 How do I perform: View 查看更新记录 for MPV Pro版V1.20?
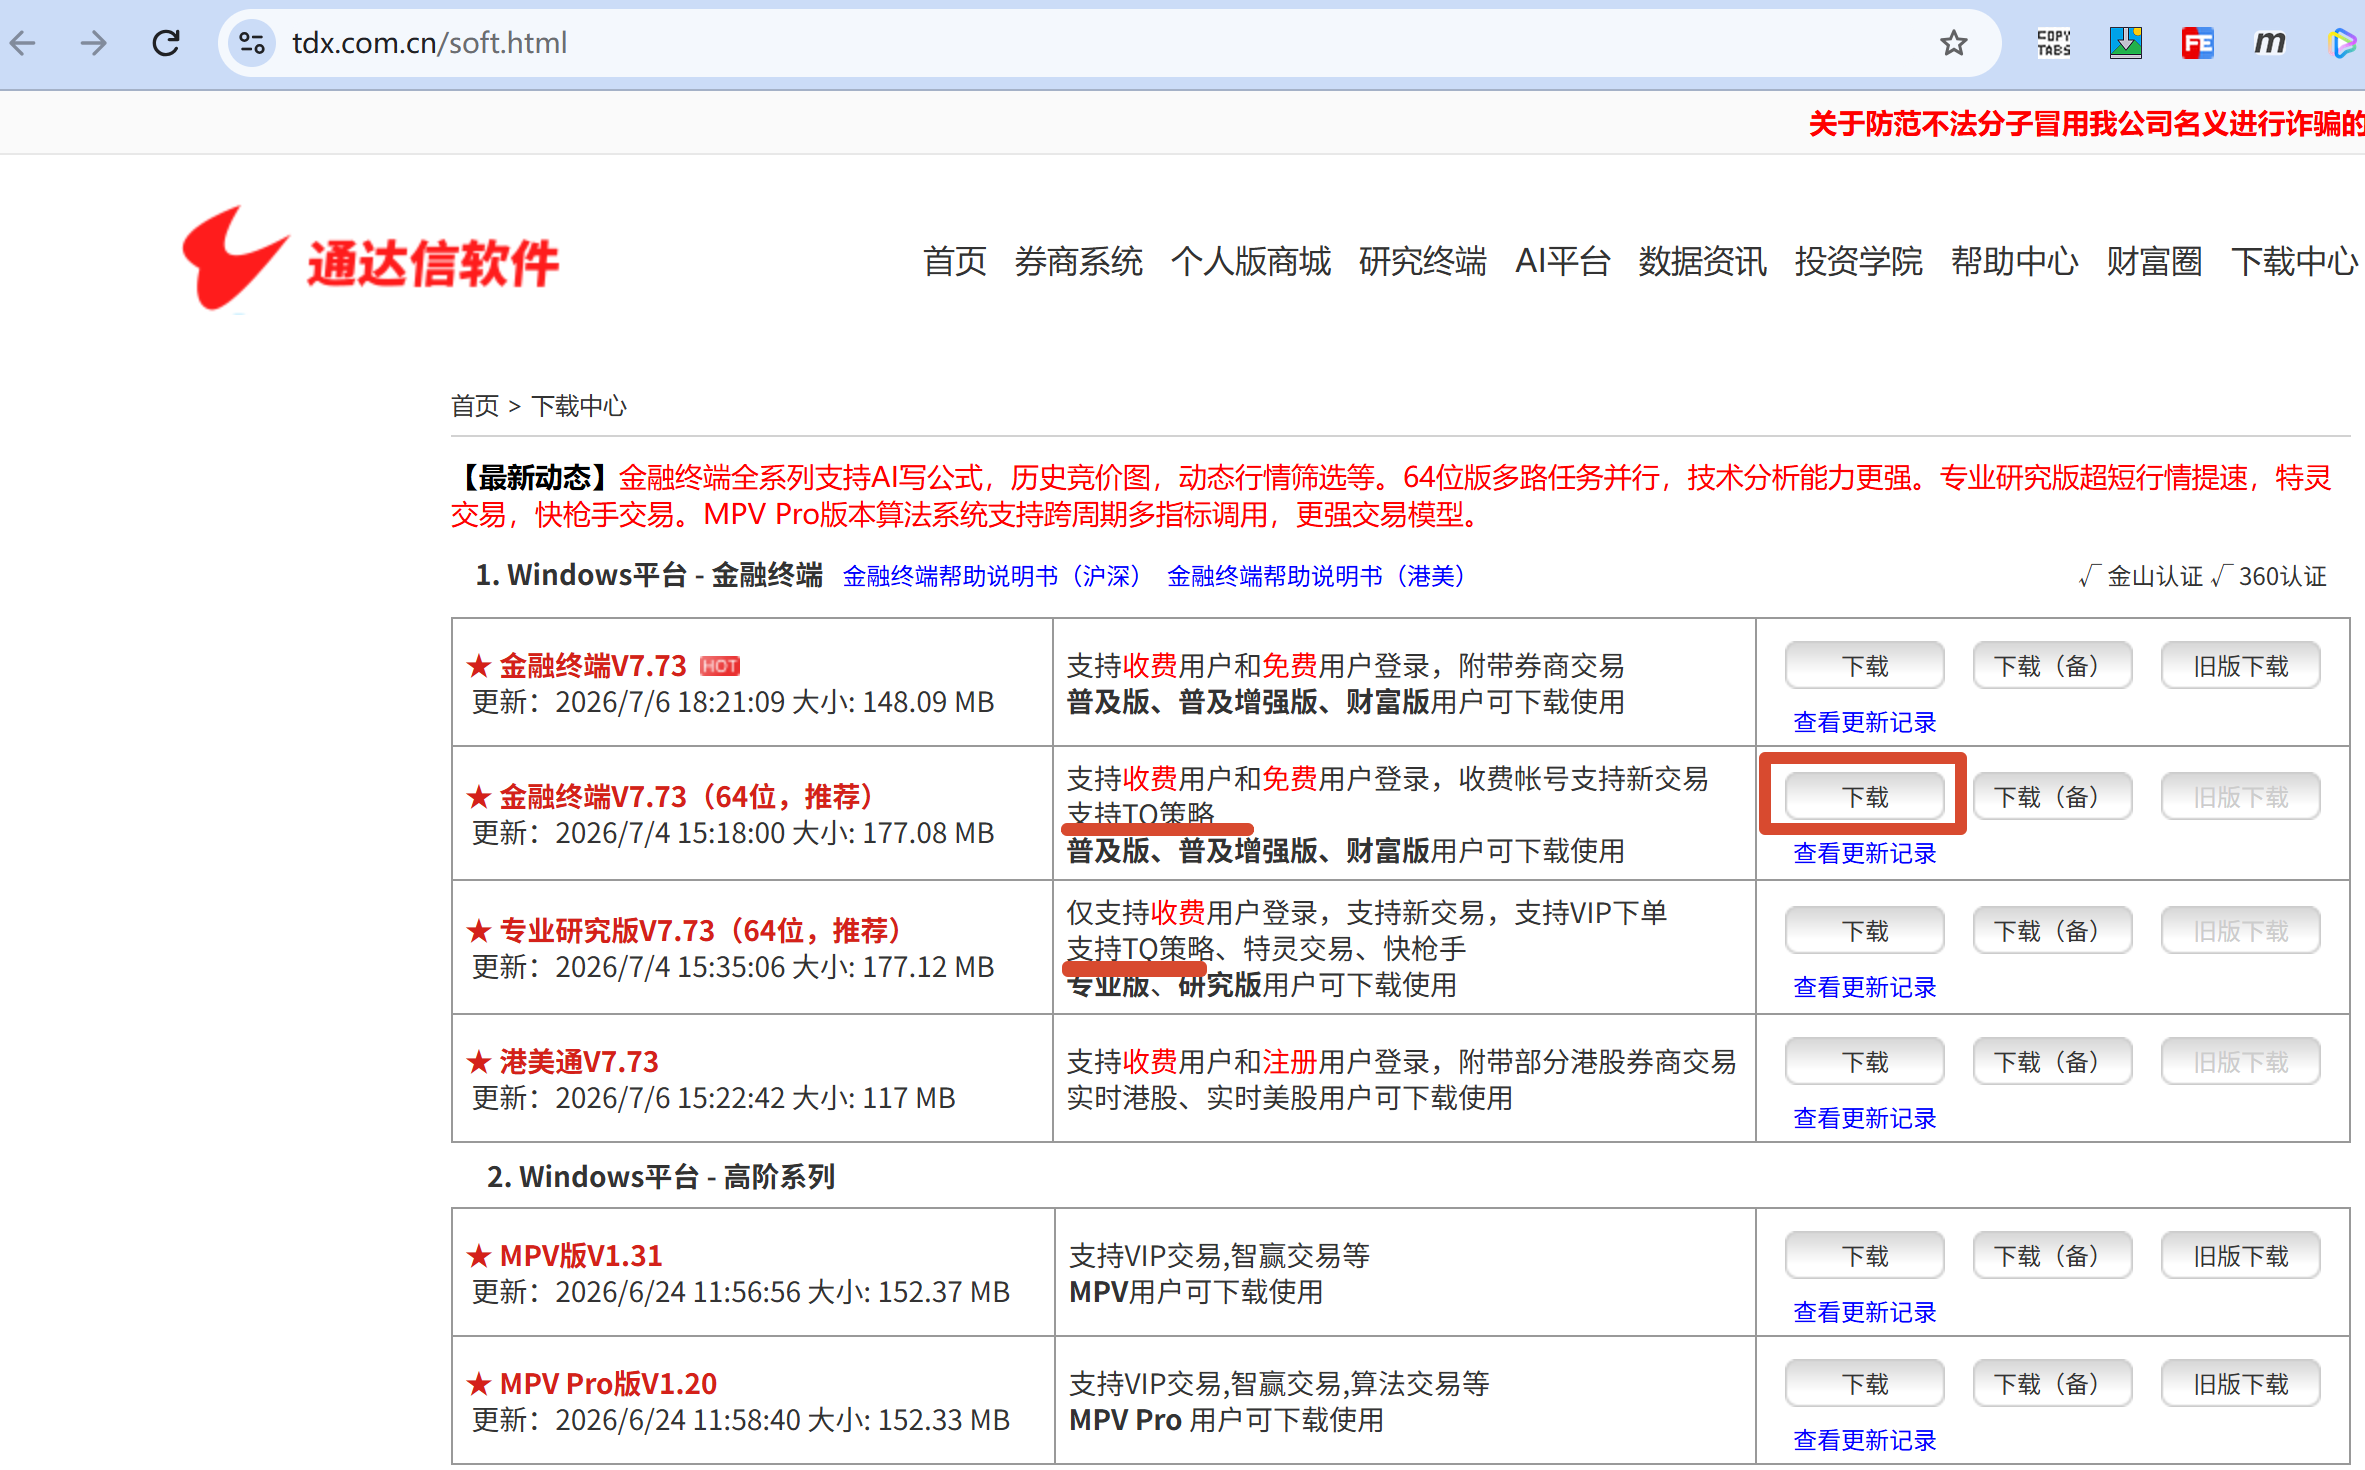click(1865, 1440)
